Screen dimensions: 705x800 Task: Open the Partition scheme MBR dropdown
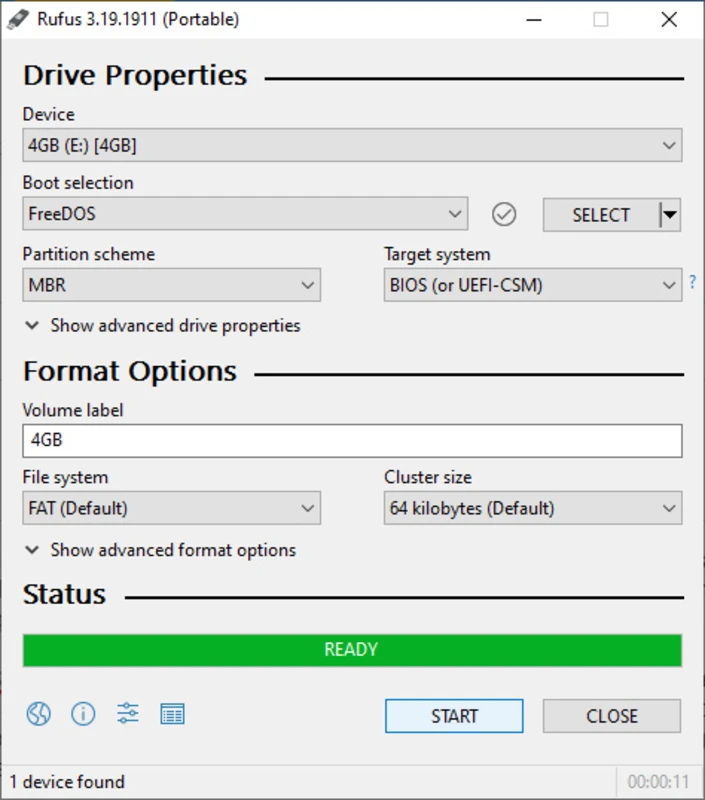pyautogui.click(x=171, y=285)
